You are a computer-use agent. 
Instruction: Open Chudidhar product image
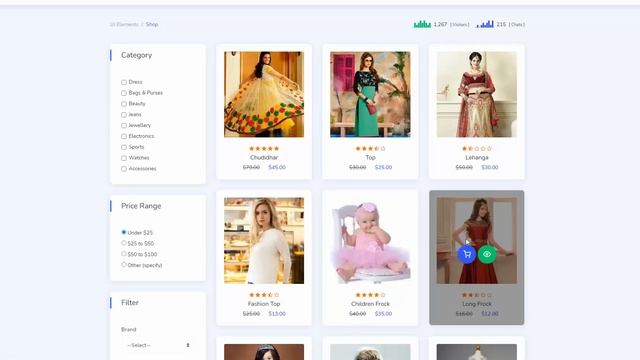[x=264, y=94]
